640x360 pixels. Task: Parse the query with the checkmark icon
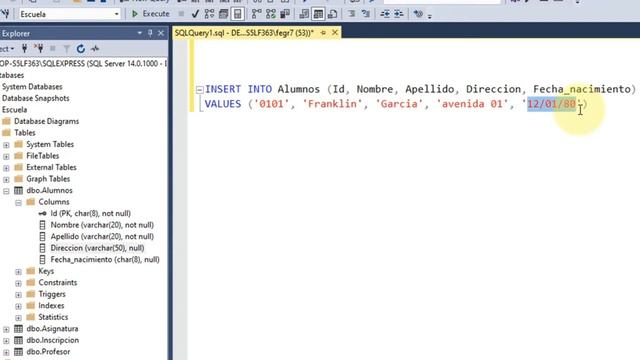195,14
